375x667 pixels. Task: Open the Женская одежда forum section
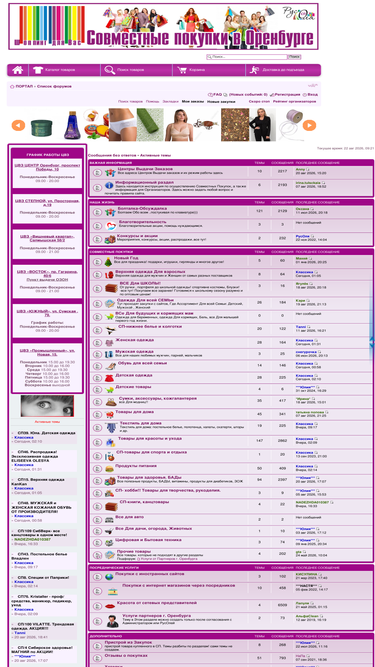(135, 340)
